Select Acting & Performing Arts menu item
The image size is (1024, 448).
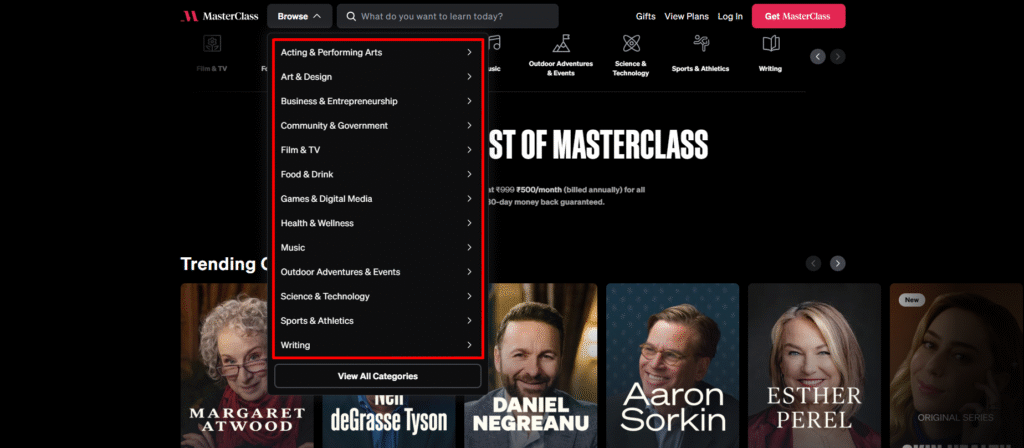pos(377,52)
